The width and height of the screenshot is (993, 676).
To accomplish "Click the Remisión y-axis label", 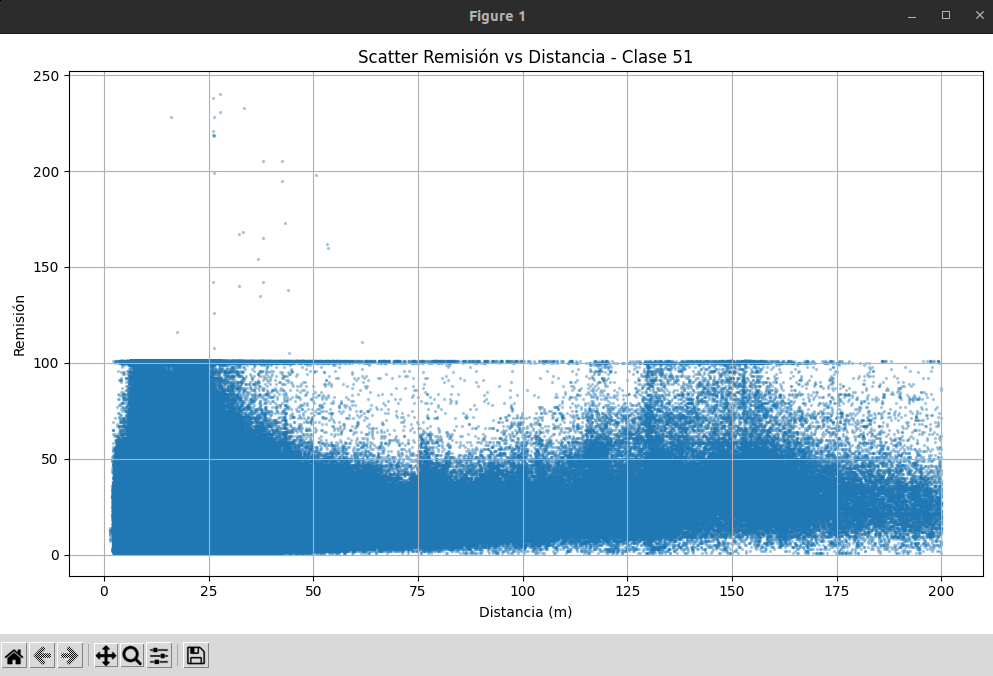I will click(19, 326).
